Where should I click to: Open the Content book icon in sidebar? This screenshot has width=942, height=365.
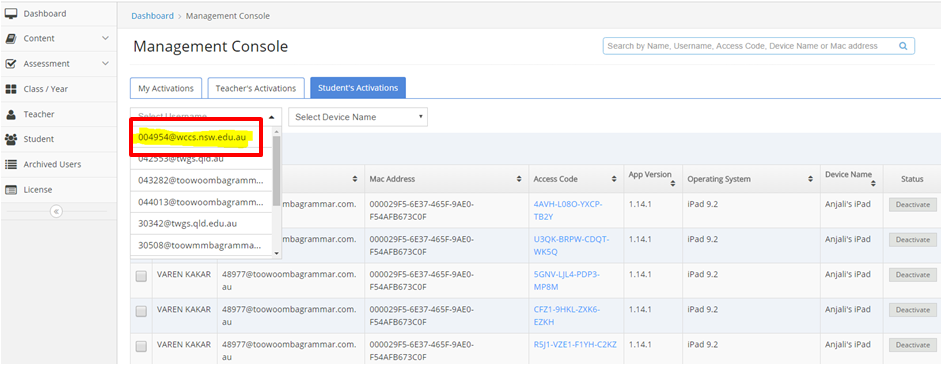tap(11, 38)
